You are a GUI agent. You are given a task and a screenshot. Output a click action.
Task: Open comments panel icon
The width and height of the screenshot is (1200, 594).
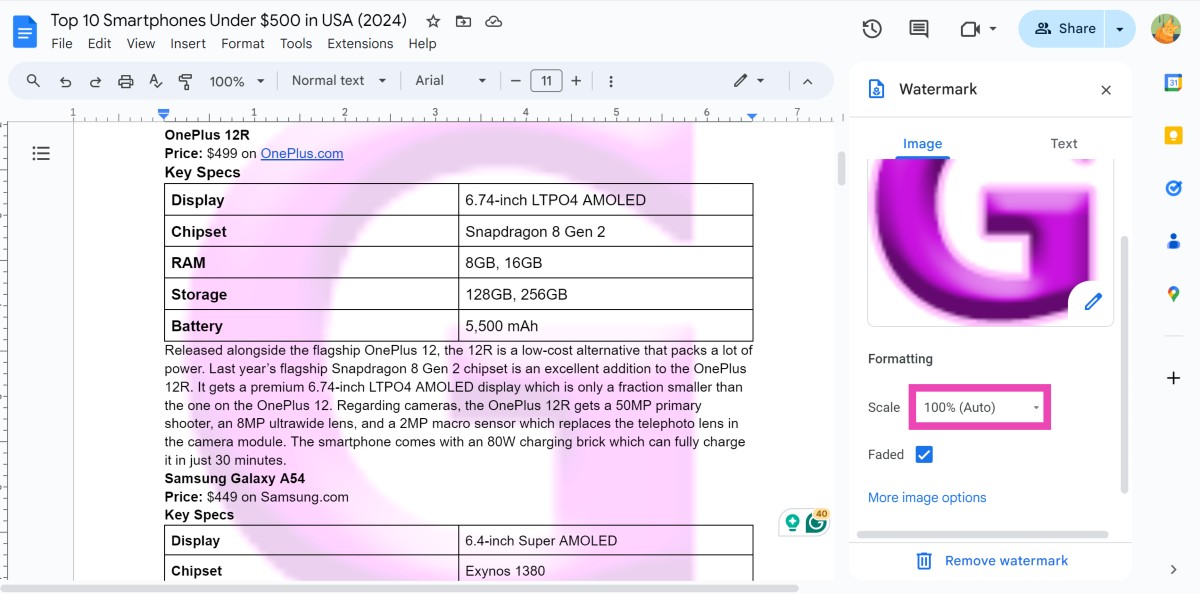point(918,29)
